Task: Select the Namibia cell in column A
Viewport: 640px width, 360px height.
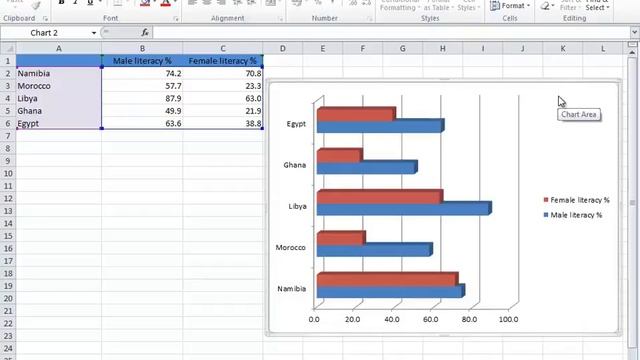Action: [x=59, y=73]
